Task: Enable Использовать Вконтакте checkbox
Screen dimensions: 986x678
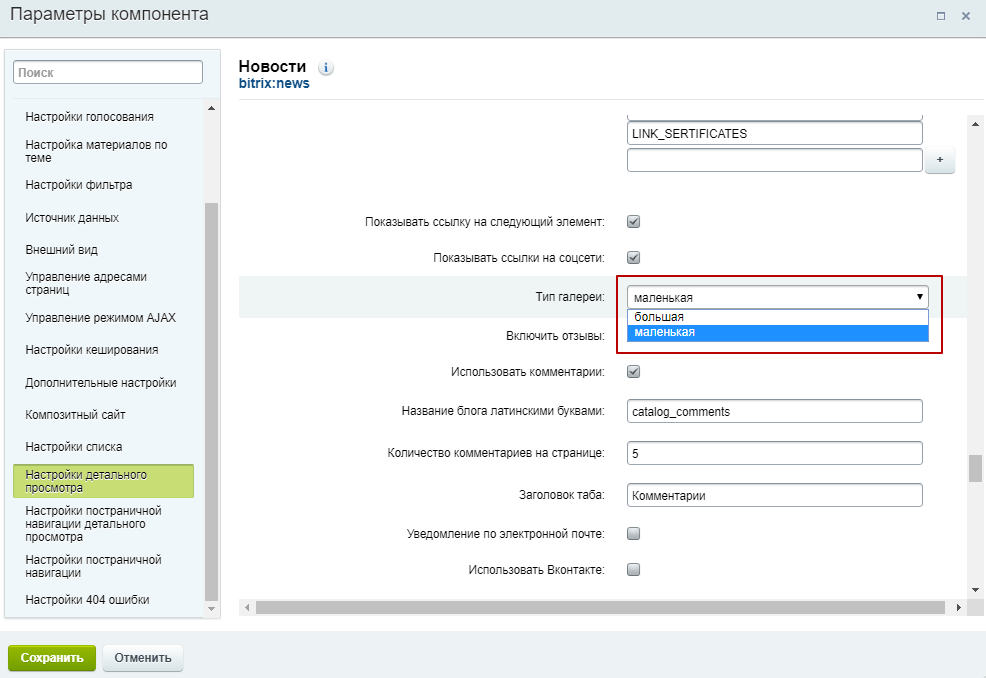Action: (x=633, y=569)
